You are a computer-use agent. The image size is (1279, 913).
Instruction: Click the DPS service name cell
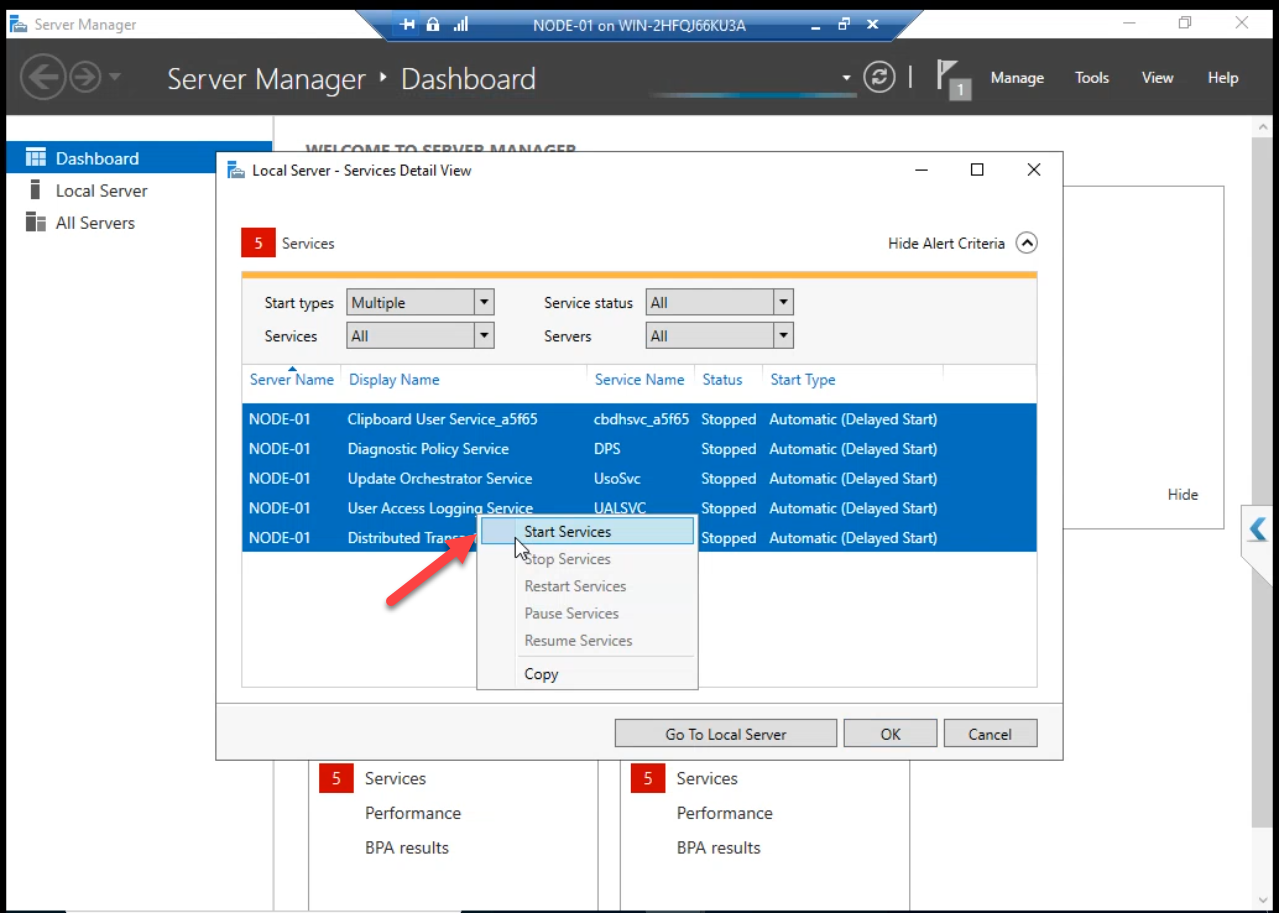[x=607, y=449]
